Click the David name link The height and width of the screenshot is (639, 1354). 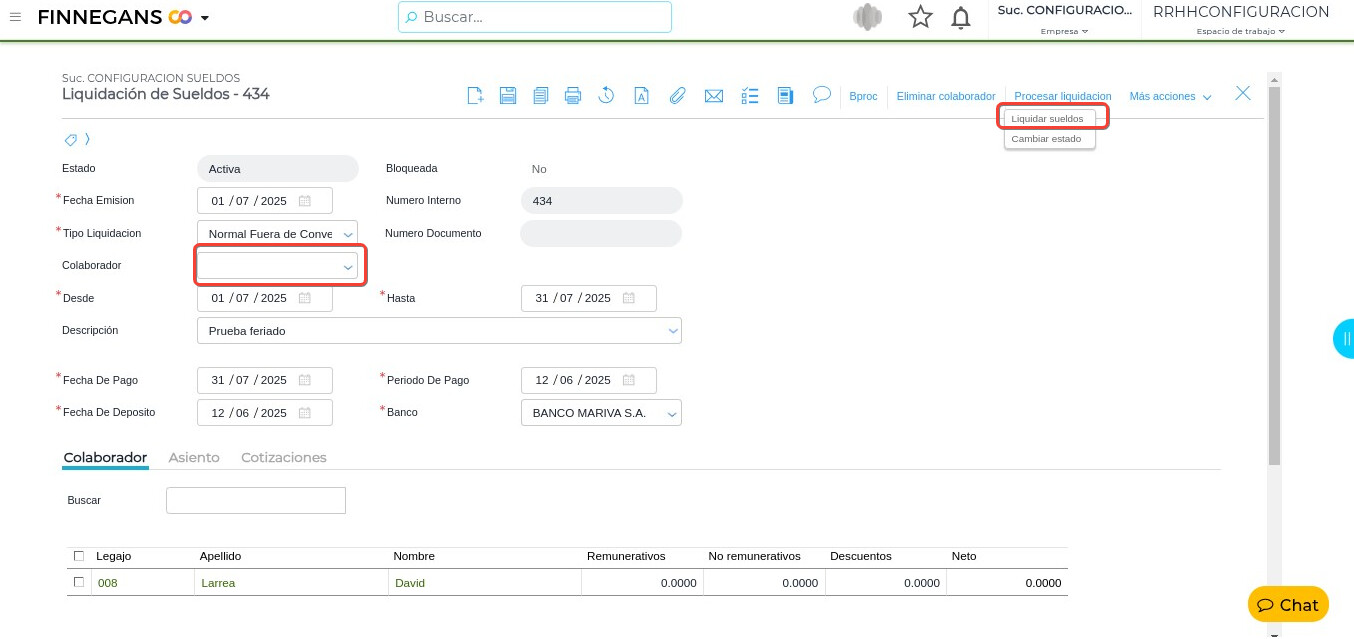410,582
